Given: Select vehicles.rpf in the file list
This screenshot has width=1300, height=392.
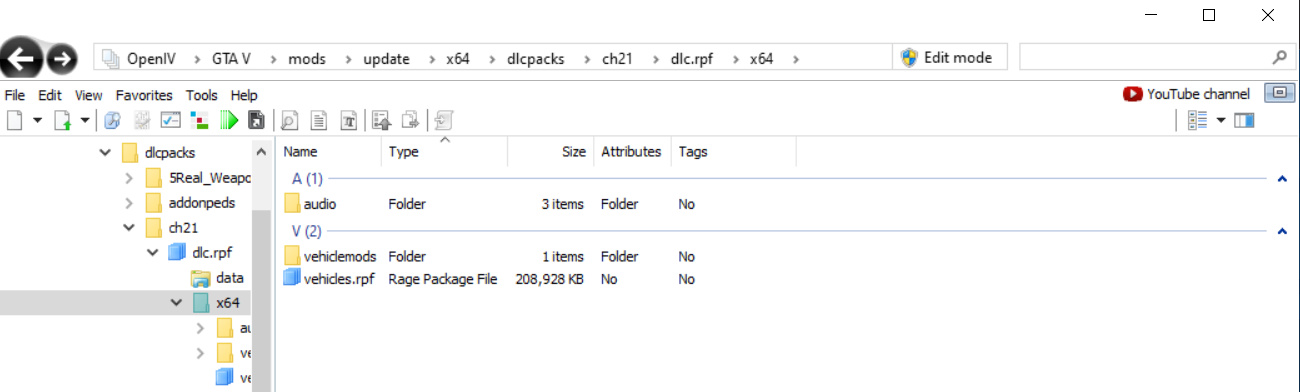Looking at the screenshot, I should 338,279.
